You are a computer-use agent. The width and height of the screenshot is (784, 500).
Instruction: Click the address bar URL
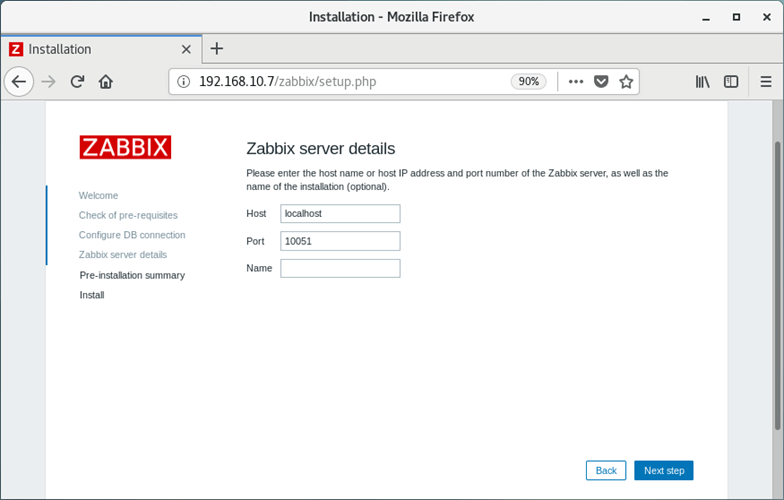tap(288, 82)
